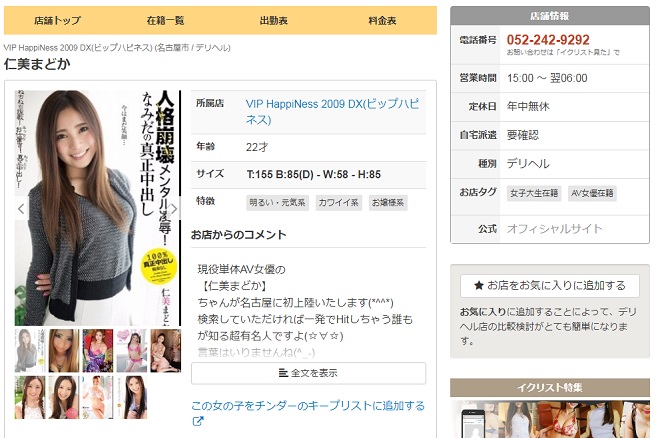Click the next image arrow on the photo carousel

173,209
